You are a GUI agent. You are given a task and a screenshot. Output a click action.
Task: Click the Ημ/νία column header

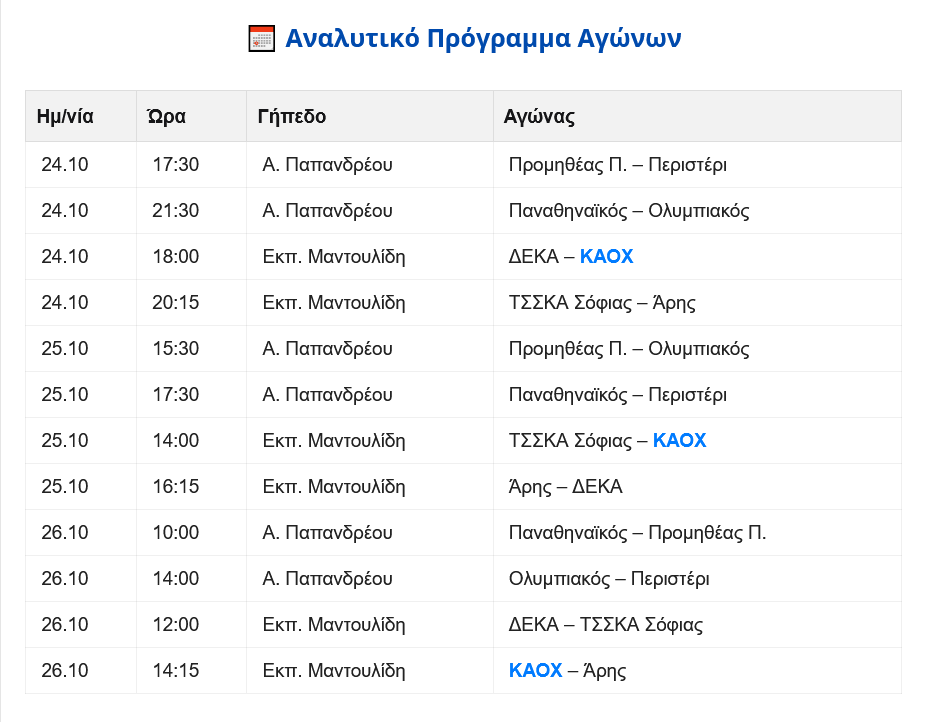pyautogui.click(x=65, y=116)
